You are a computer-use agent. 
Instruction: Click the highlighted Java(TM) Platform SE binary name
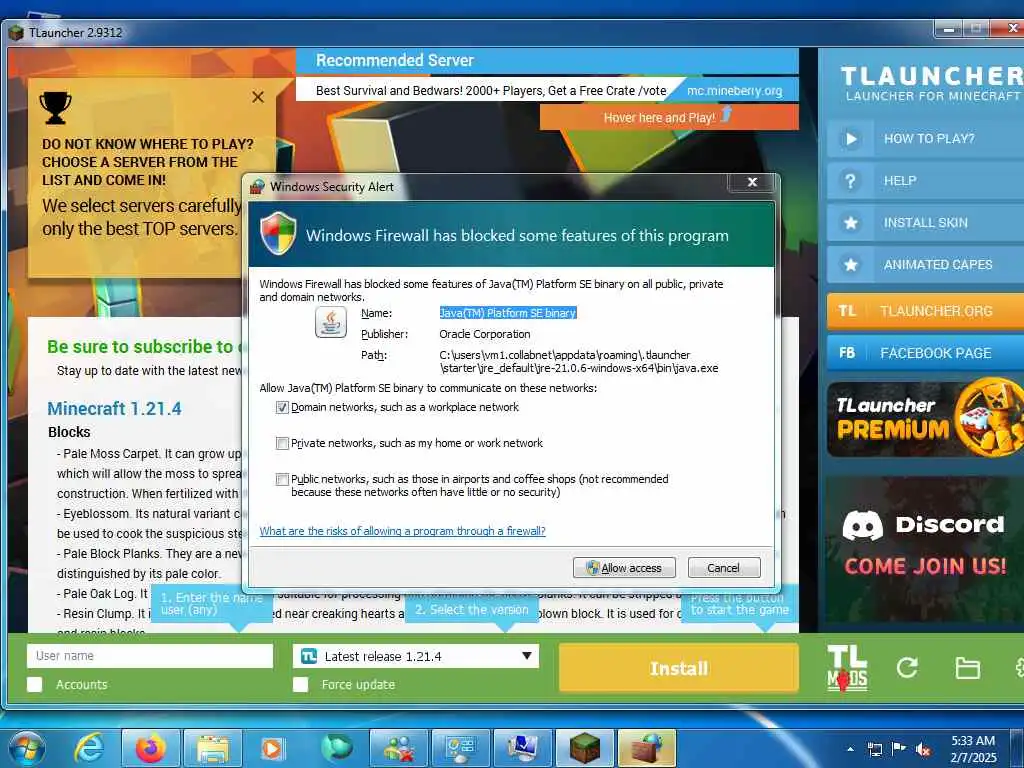507,313
